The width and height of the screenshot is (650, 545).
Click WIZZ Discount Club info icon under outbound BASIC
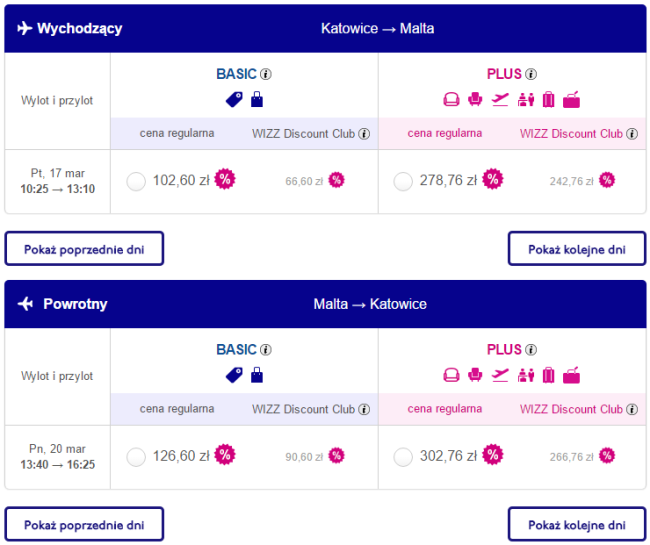pos(364,134)
